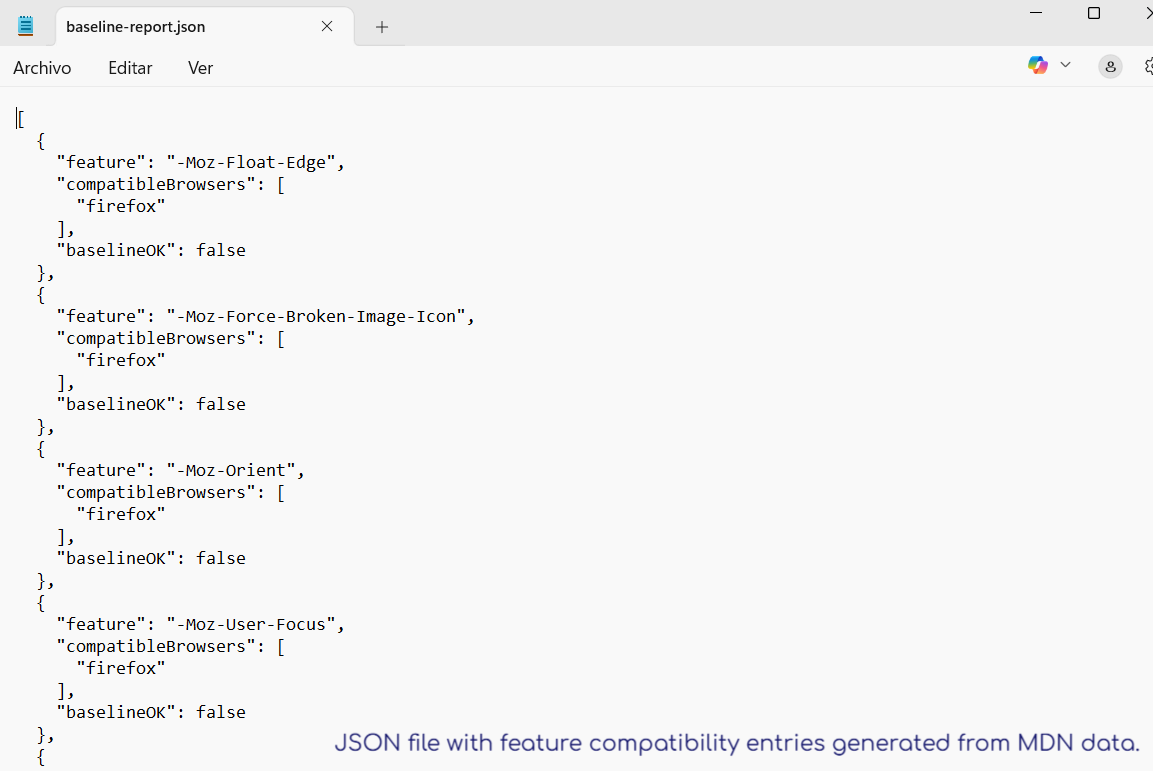Click the opening square bracket on first line
Image resolution: width=1153 pixels, height=771 pixels.
pyautogui.click(x=21, y=118)
